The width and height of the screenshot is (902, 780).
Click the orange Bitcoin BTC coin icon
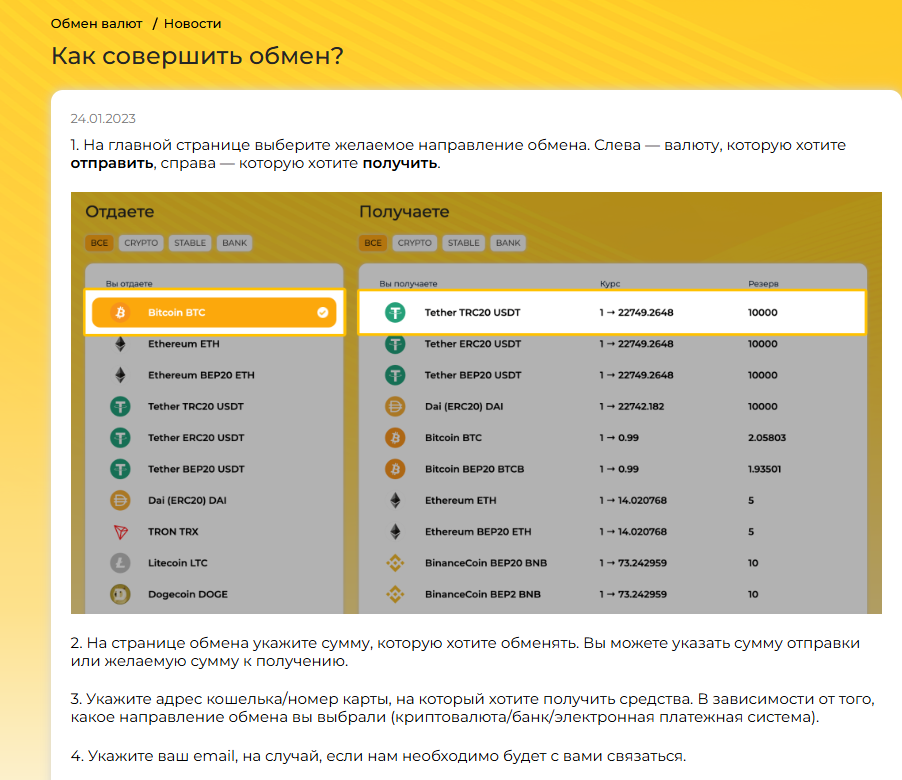pyautogui.click(x=120, y=312)
